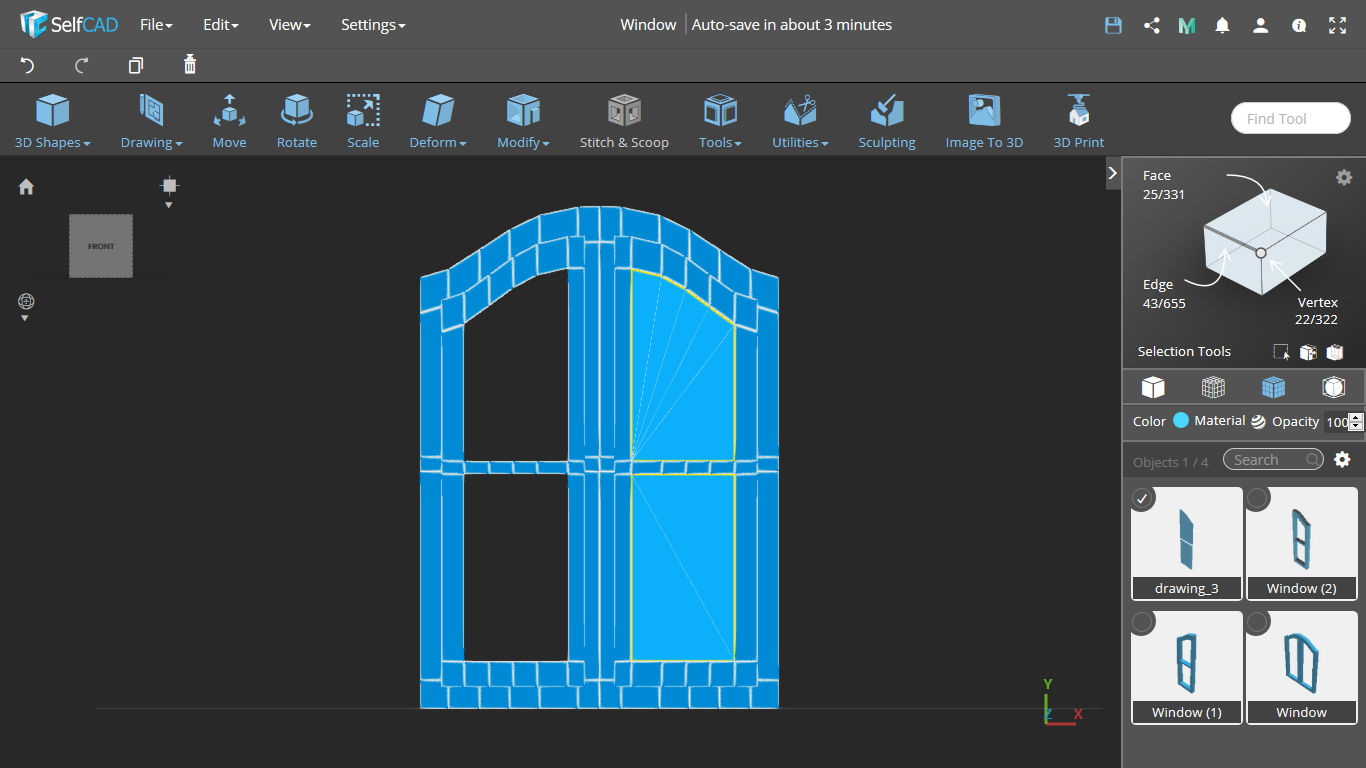Screen dimensions: 1366x768
Task: Focus the objects Search field
Action: point(1273,460)
